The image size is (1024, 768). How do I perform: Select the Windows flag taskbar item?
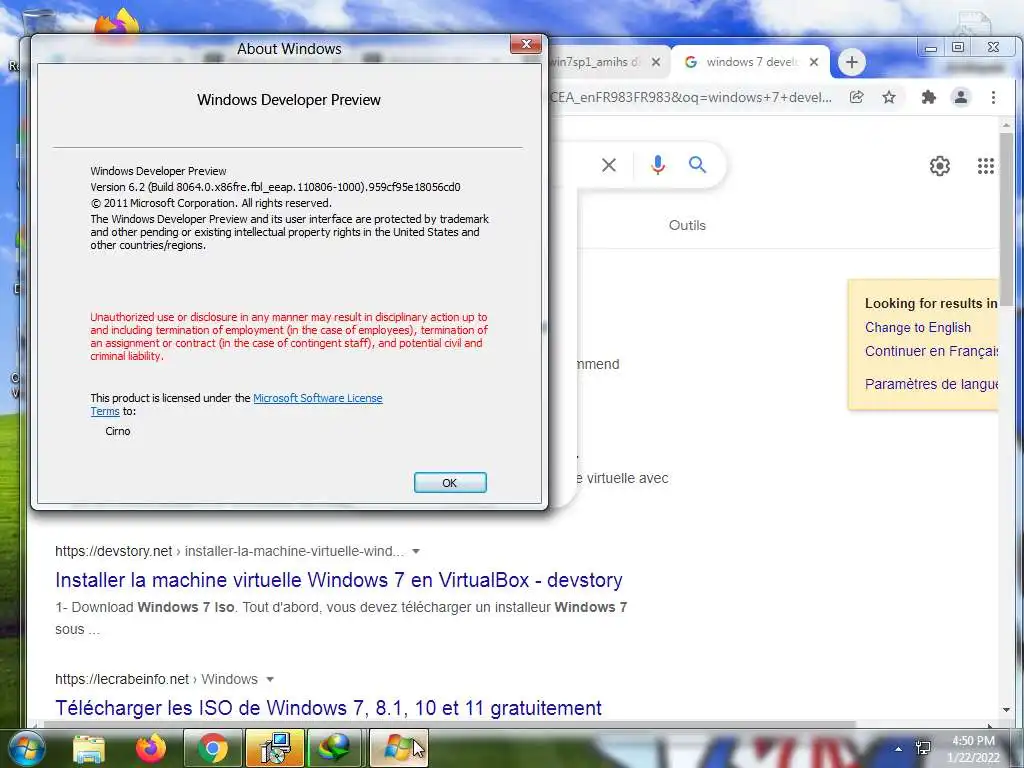pos(398,748)
